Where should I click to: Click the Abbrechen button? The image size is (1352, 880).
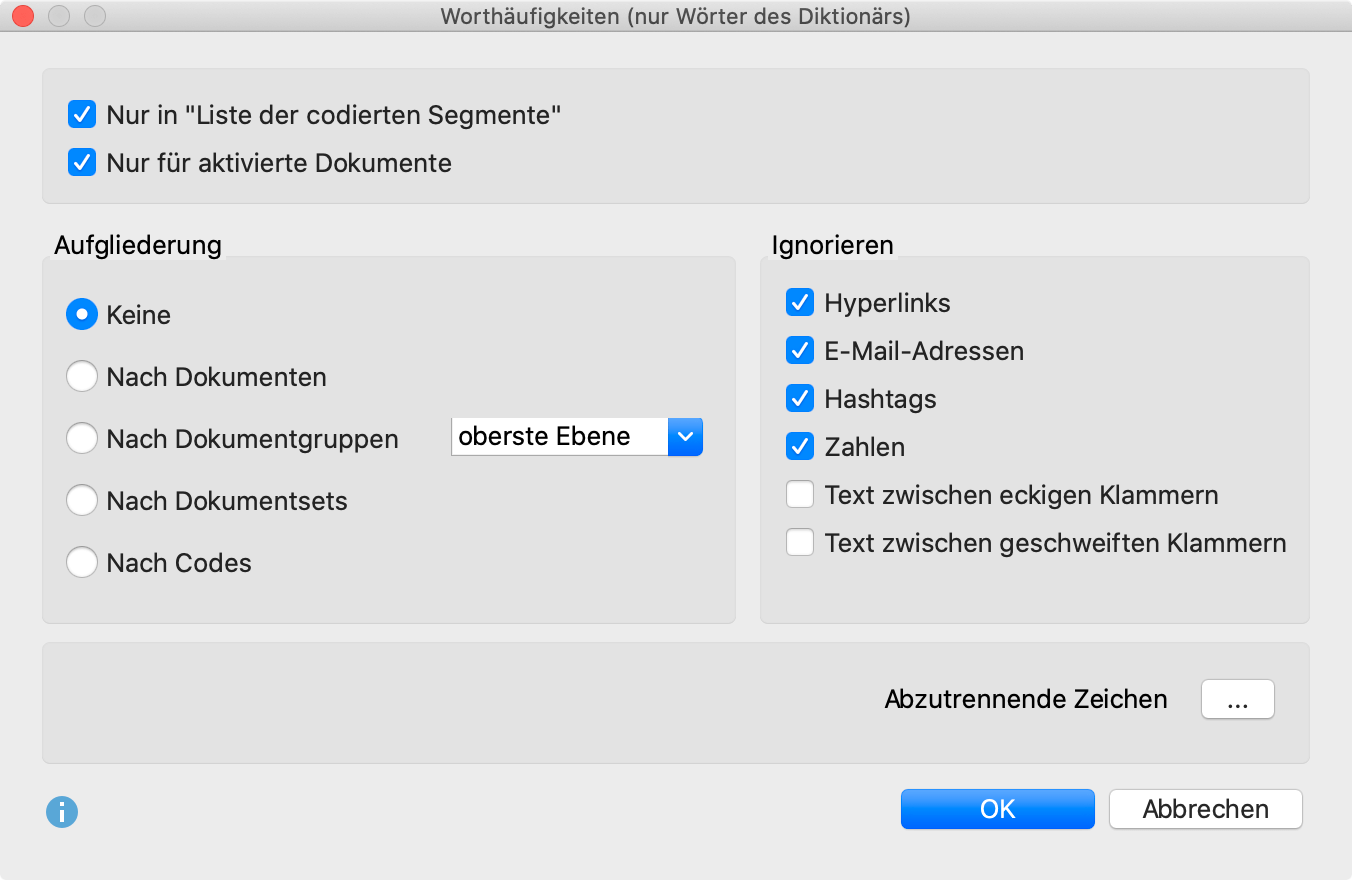coord(1206,809)
